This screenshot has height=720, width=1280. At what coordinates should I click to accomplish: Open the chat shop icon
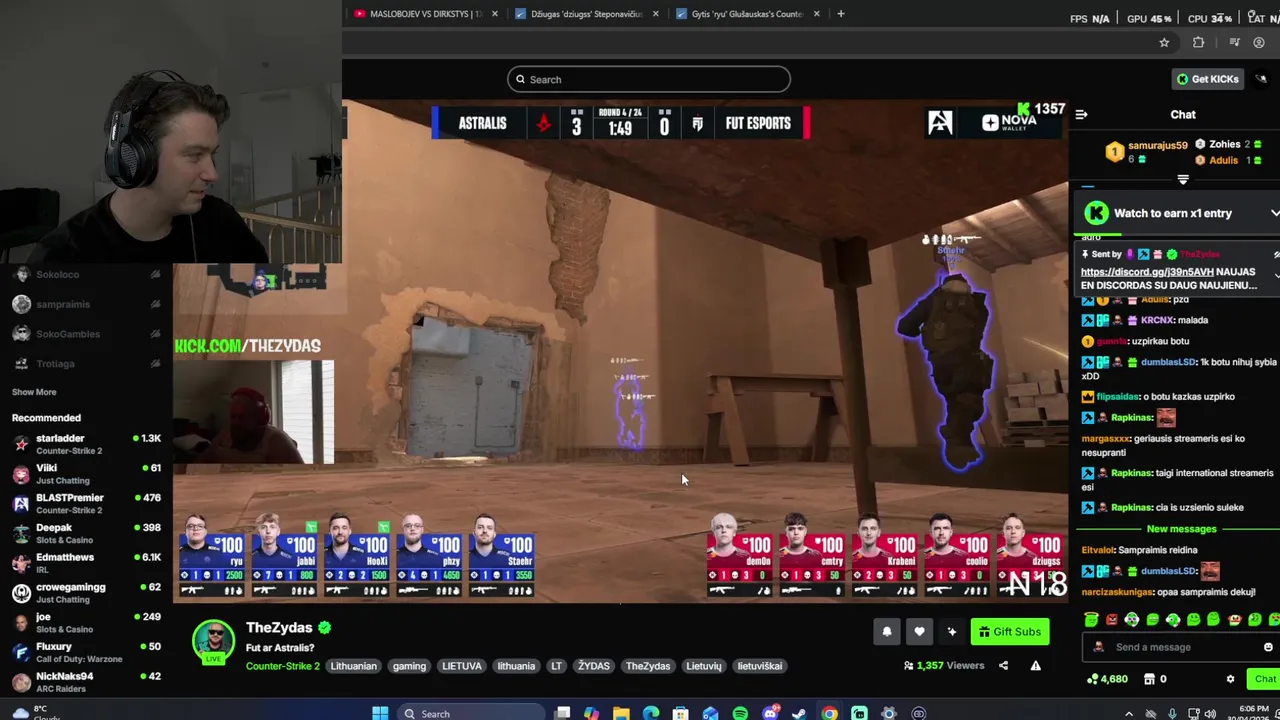(1150, 679)
